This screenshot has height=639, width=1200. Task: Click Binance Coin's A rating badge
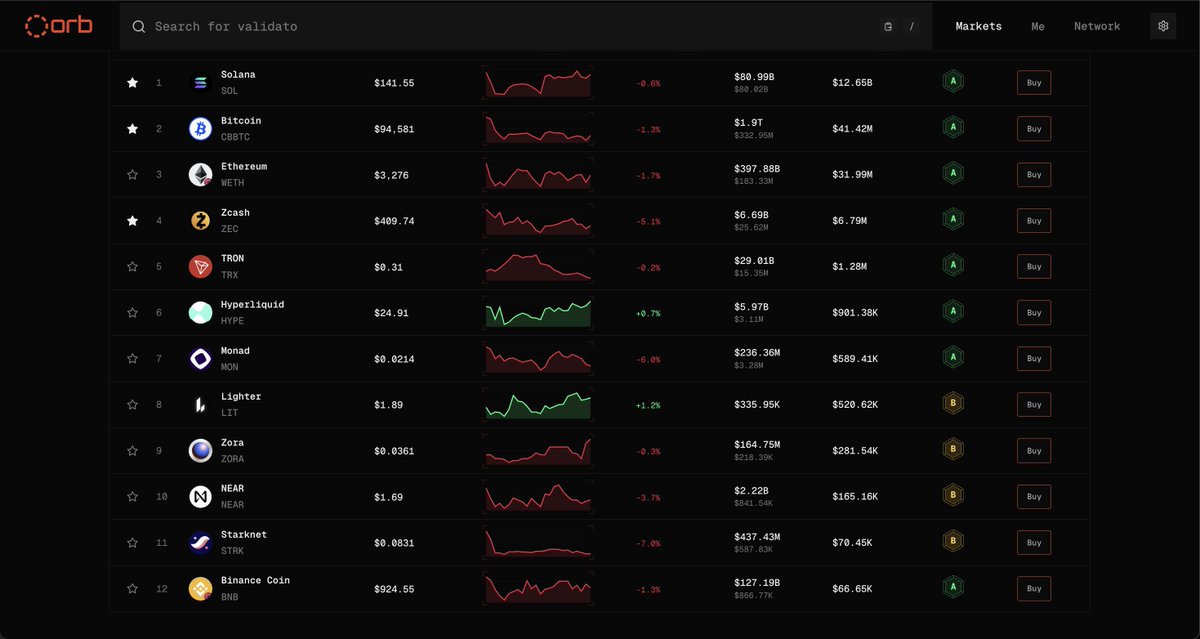point(953,588)
